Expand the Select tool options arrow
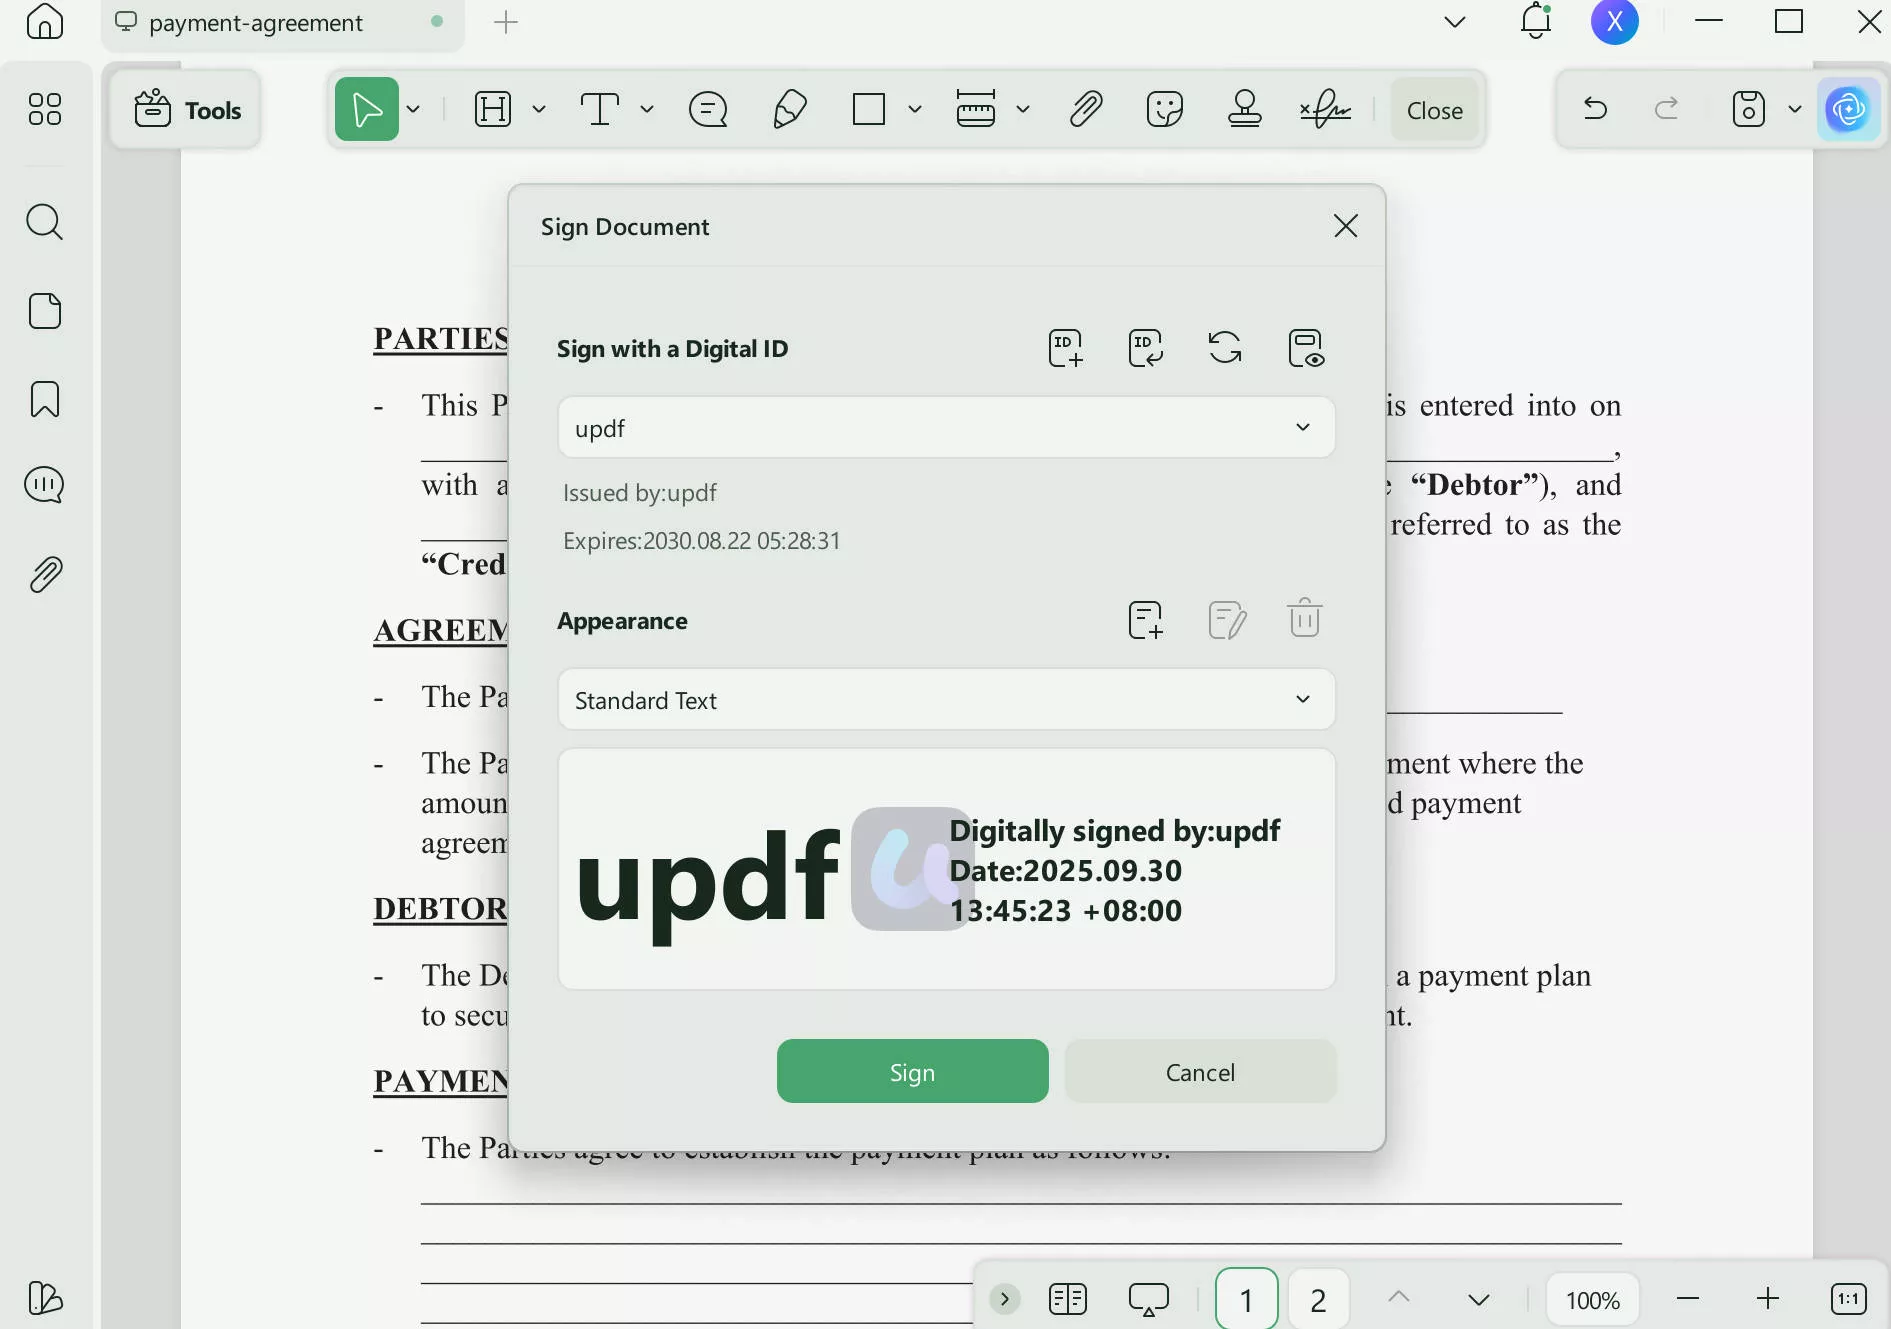 (x=414, y=109)
